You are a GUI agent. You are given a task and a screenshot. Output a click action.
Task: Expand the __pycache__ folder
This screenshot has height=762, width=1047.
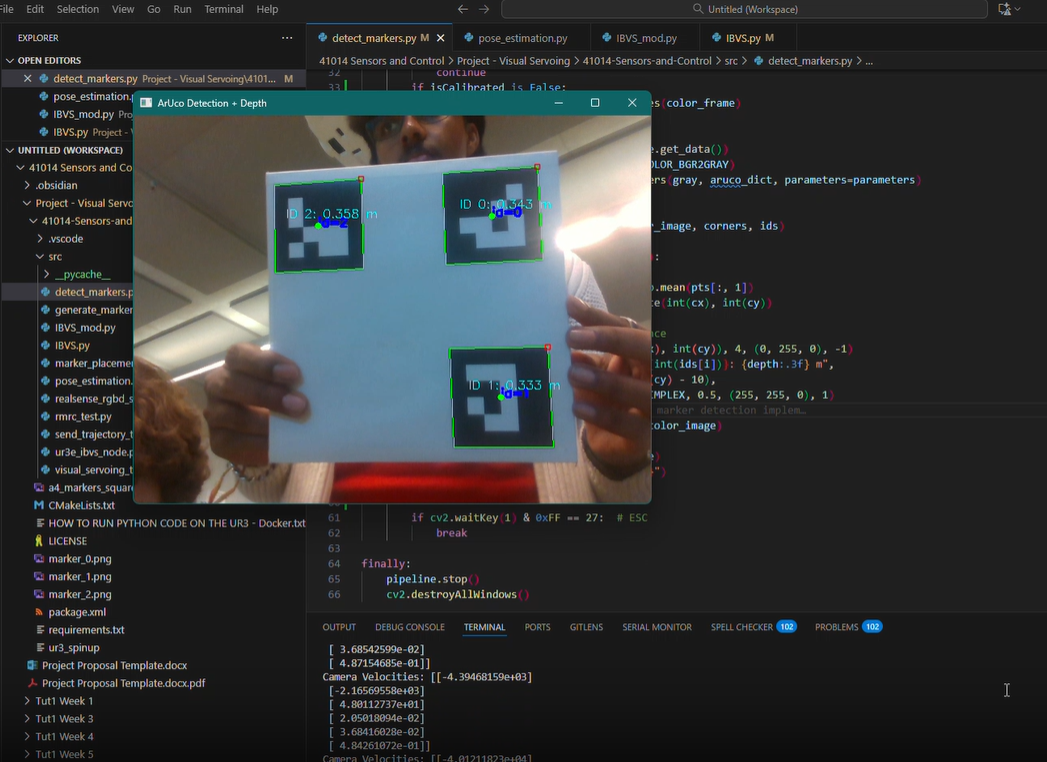pyautogui.click(x=47, y=274)
